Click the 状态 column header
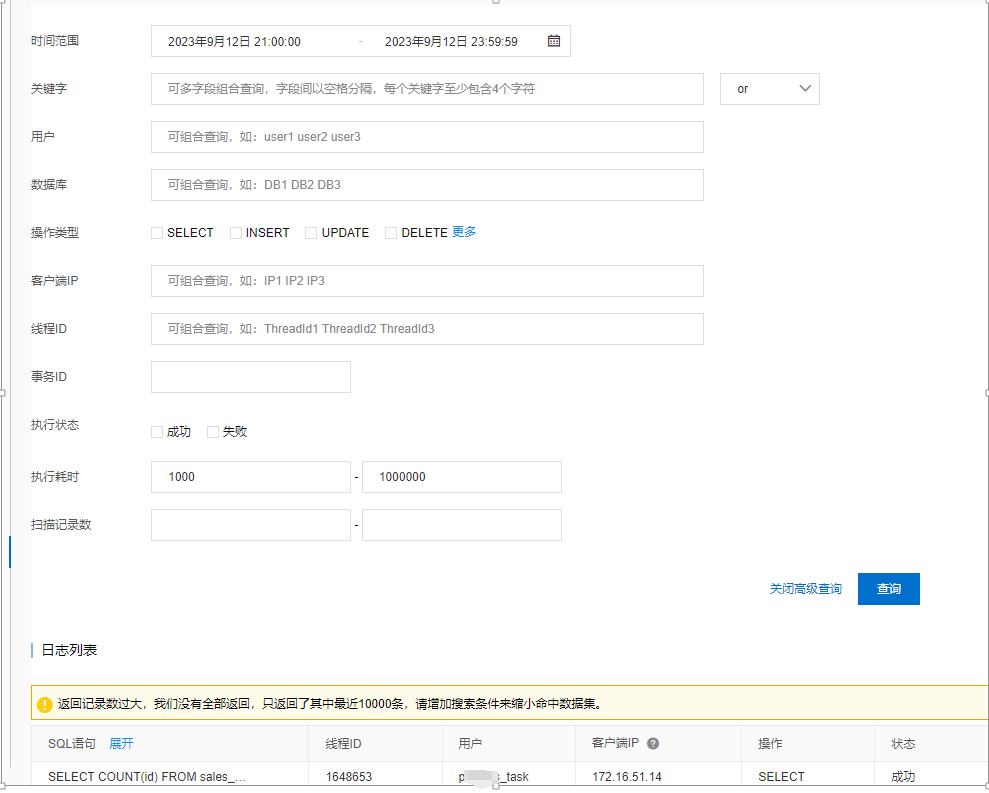This screenshot has width=989, height=793. pos(903,743)
